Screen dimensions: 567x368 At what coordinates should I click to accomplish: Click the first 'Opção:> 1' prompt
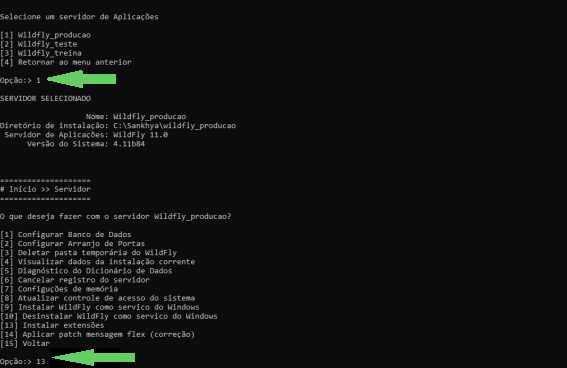[21, 80]
